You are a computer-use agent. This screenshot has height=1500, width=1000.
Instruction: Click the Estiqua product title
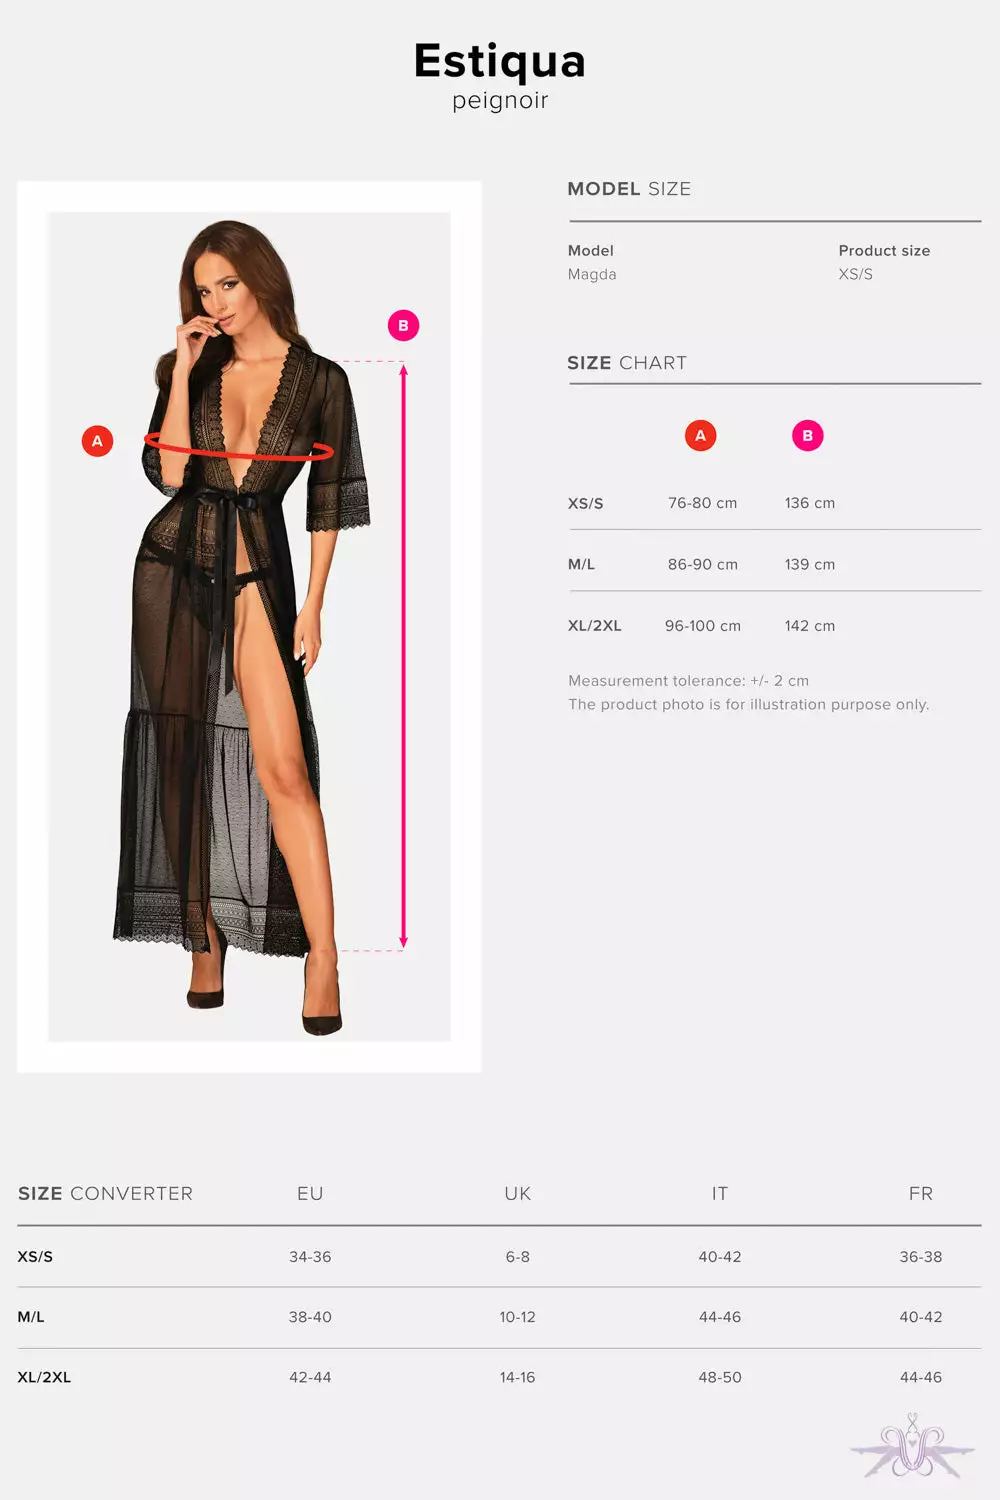pyautogui.click(x=500, y=60)
